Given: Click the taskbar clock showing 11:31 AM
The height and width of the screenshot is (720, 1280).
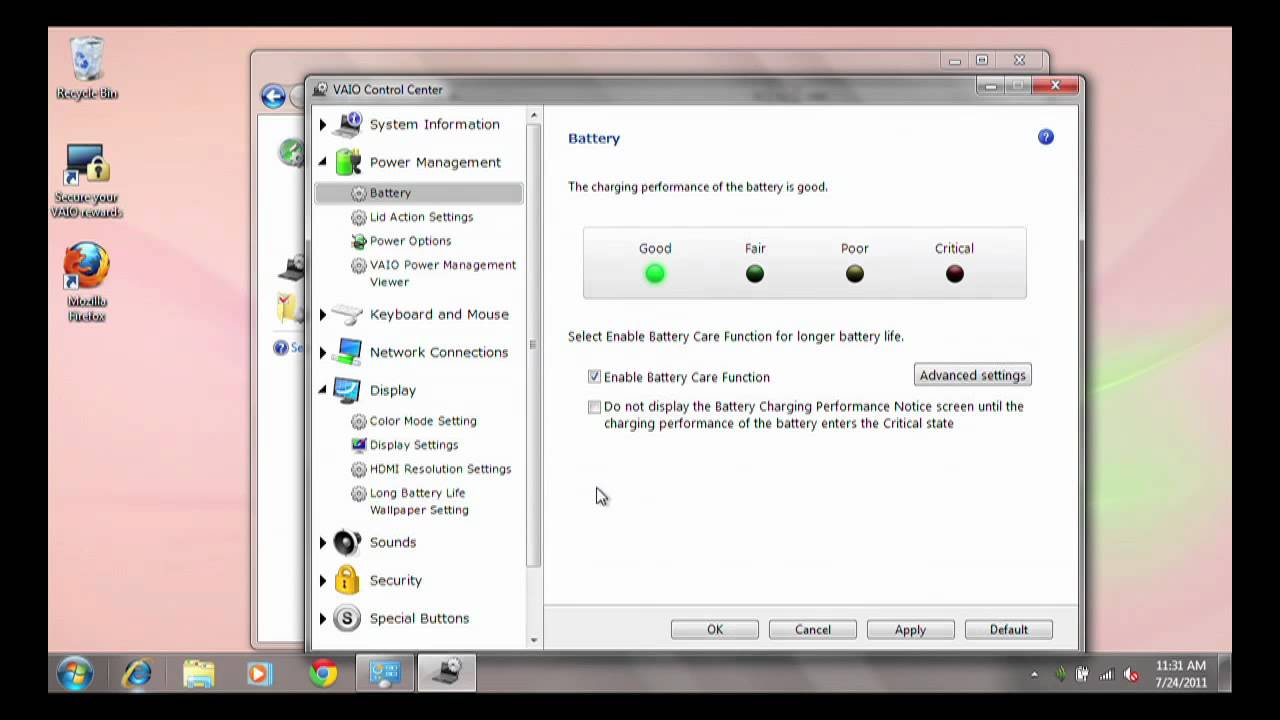Looking at the screenshot, I should point(1181,674).
